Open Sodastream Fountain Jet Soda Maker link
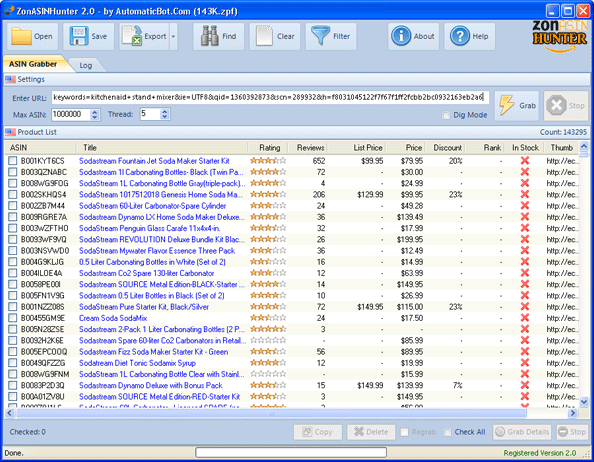This screenshot has width=594, height=462. tap(154, 161)
